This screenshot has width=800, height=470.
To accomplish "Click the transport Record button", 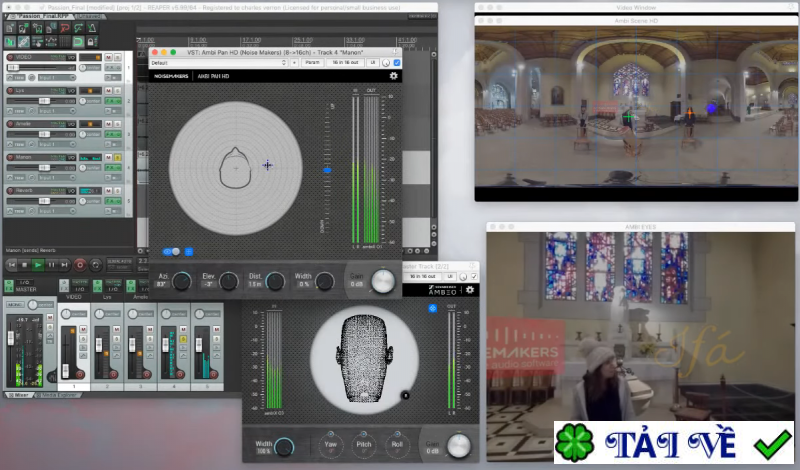I will click(x=80, y=265).
